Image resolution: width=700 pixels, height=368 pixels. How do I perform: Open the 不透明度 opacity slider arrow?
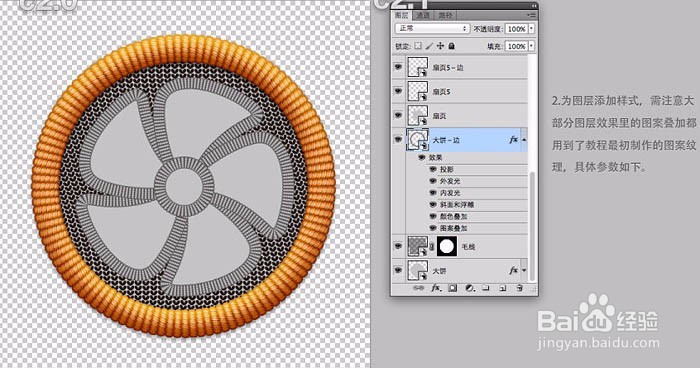click(x=531, y=29)
